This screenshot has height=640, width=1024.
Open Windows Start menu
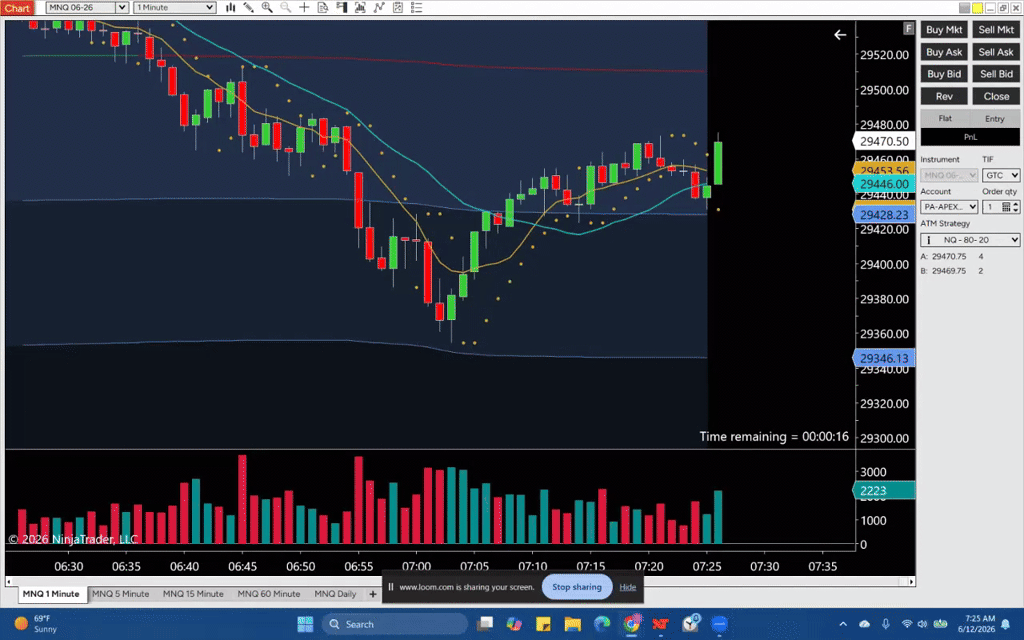[305, 624]
